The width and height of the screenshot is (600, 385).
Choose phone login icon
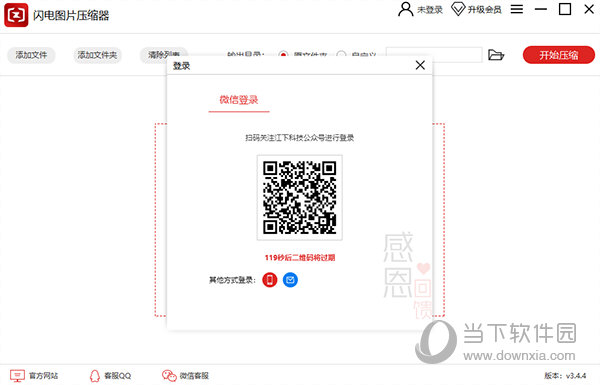pos(269,280)
